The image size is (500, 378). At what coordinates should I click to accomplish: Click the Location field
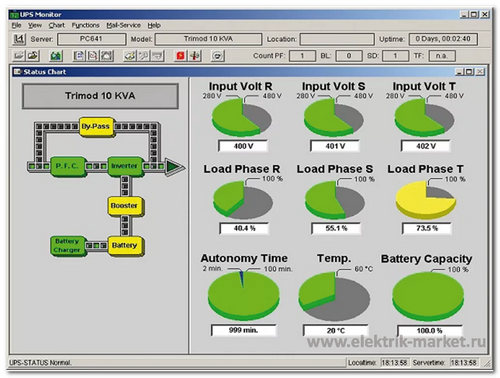[337, 39]
